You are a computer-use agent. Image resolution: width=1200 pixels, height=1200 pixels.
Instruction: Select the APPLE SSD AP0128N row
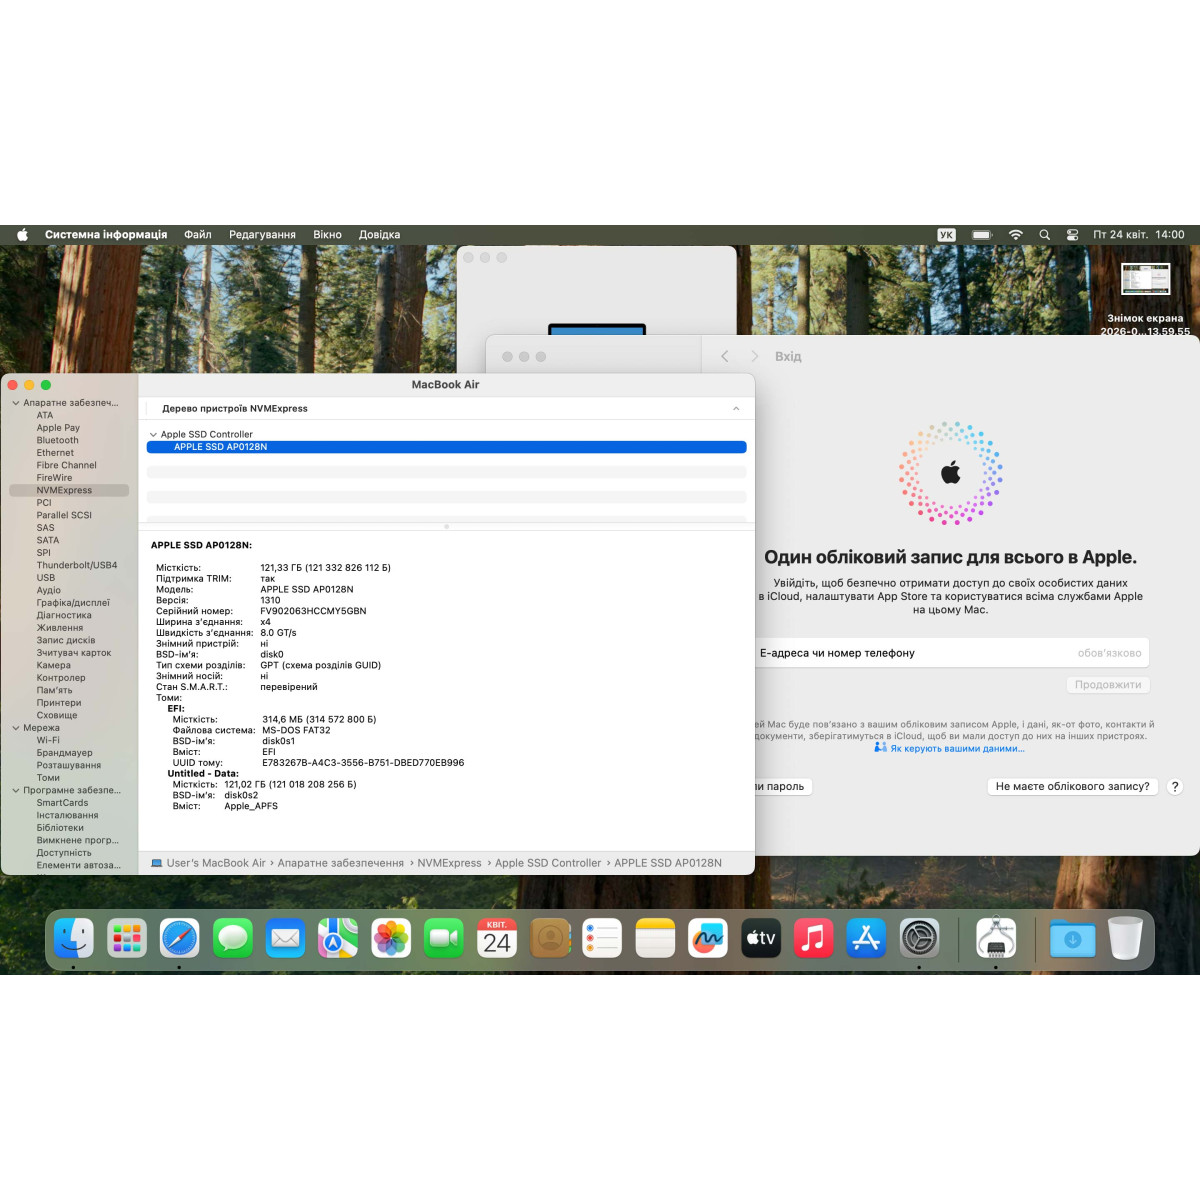pos(446,447)
